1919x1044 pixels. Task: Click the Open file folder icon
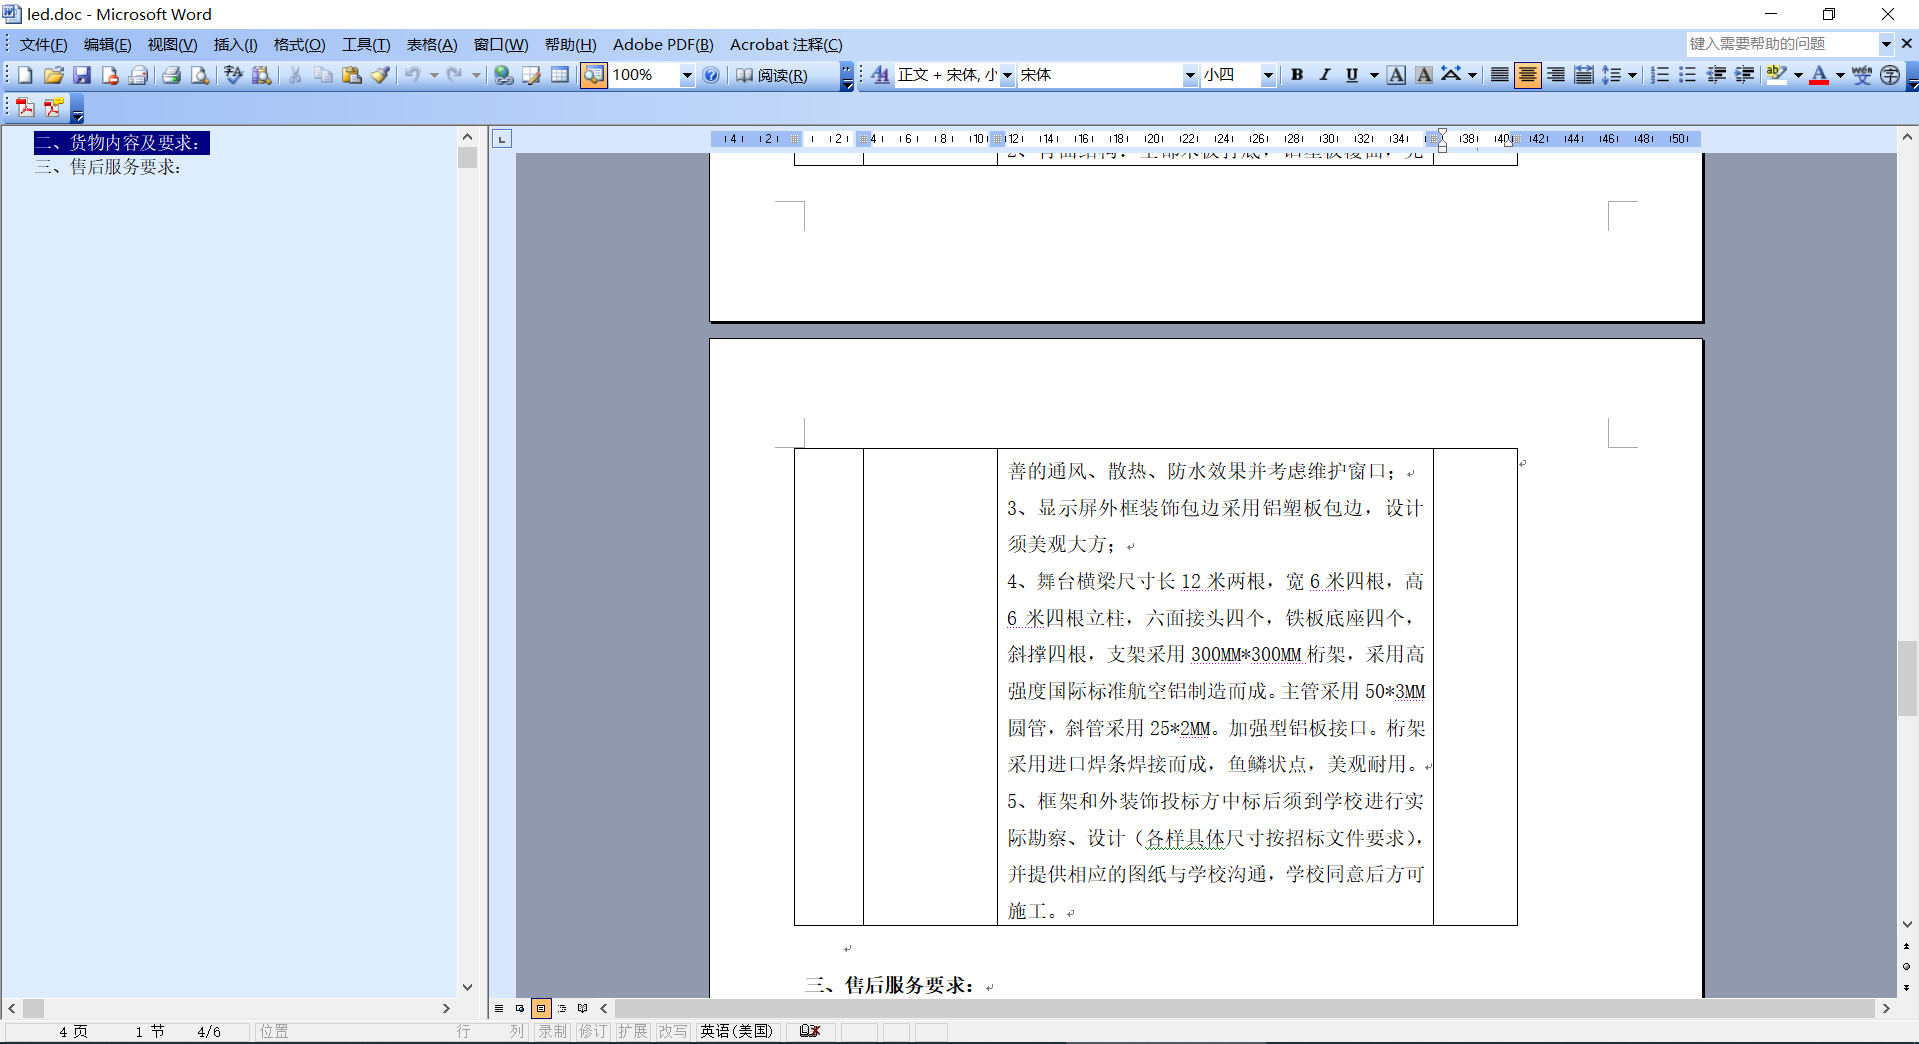53,75
